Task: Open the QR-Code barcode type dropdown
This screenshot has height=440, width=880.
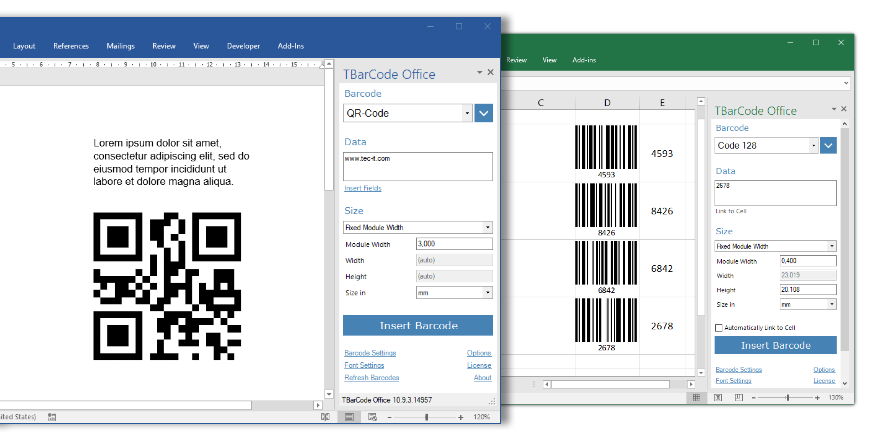Action: tap(467, 113)
